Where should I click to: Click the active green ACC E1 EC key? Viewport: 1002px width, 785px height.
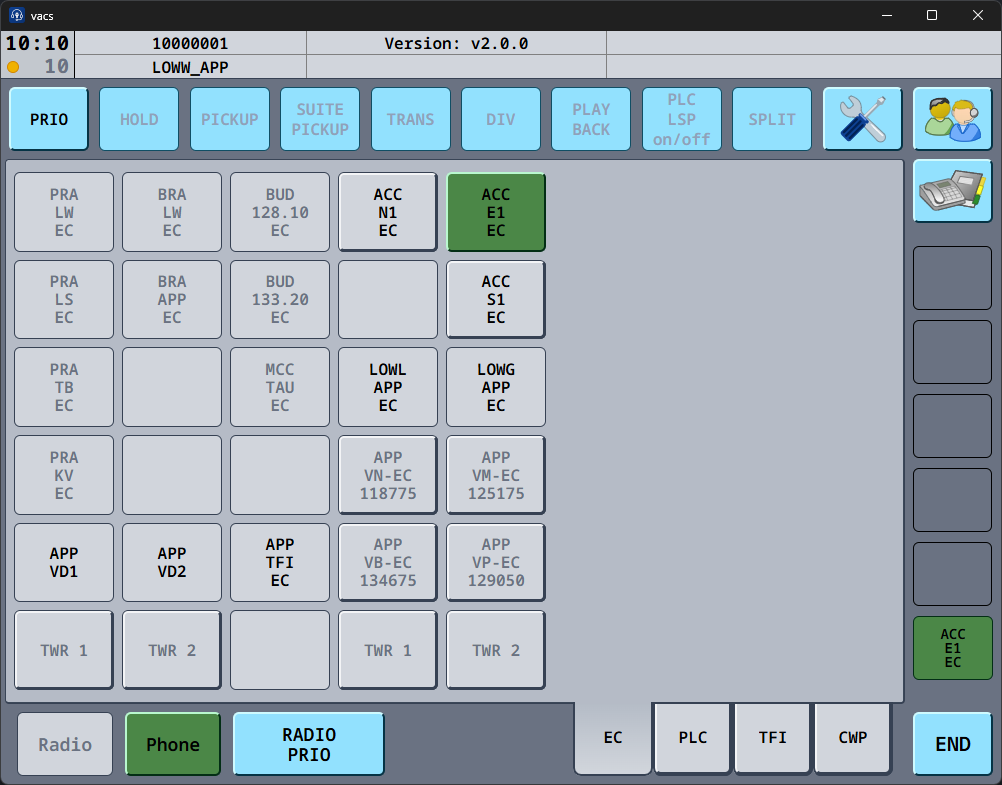[496, 212]
